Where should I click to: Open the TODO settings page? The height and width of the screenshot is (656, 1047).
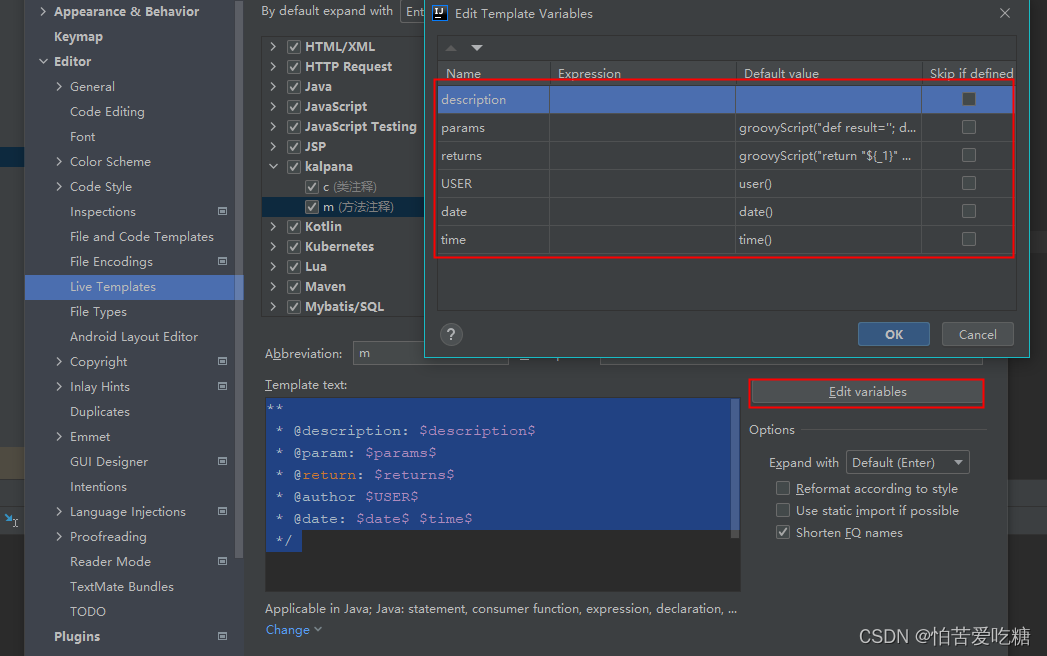point(87,611)
